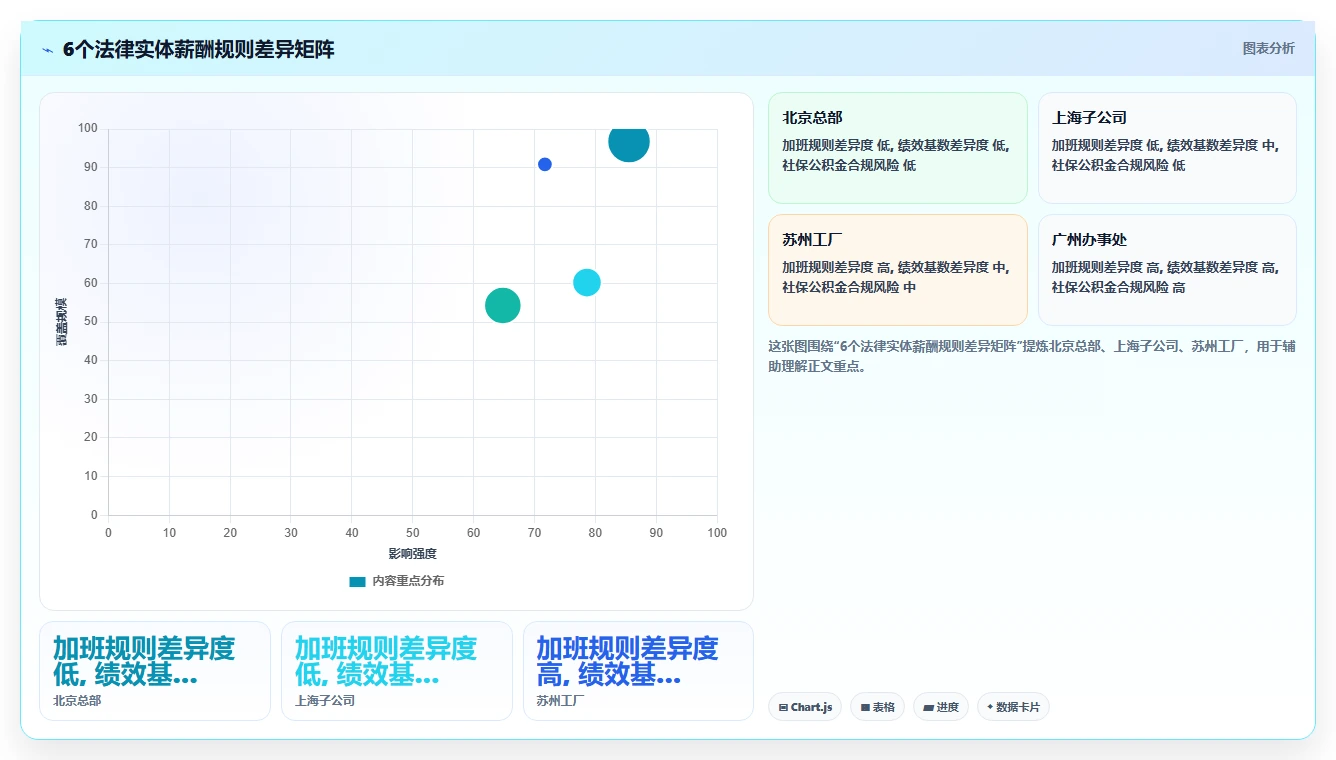Click the 图表分析 label in header
This screenshot has height=760, width=1336.
(x=1268, y=48)
